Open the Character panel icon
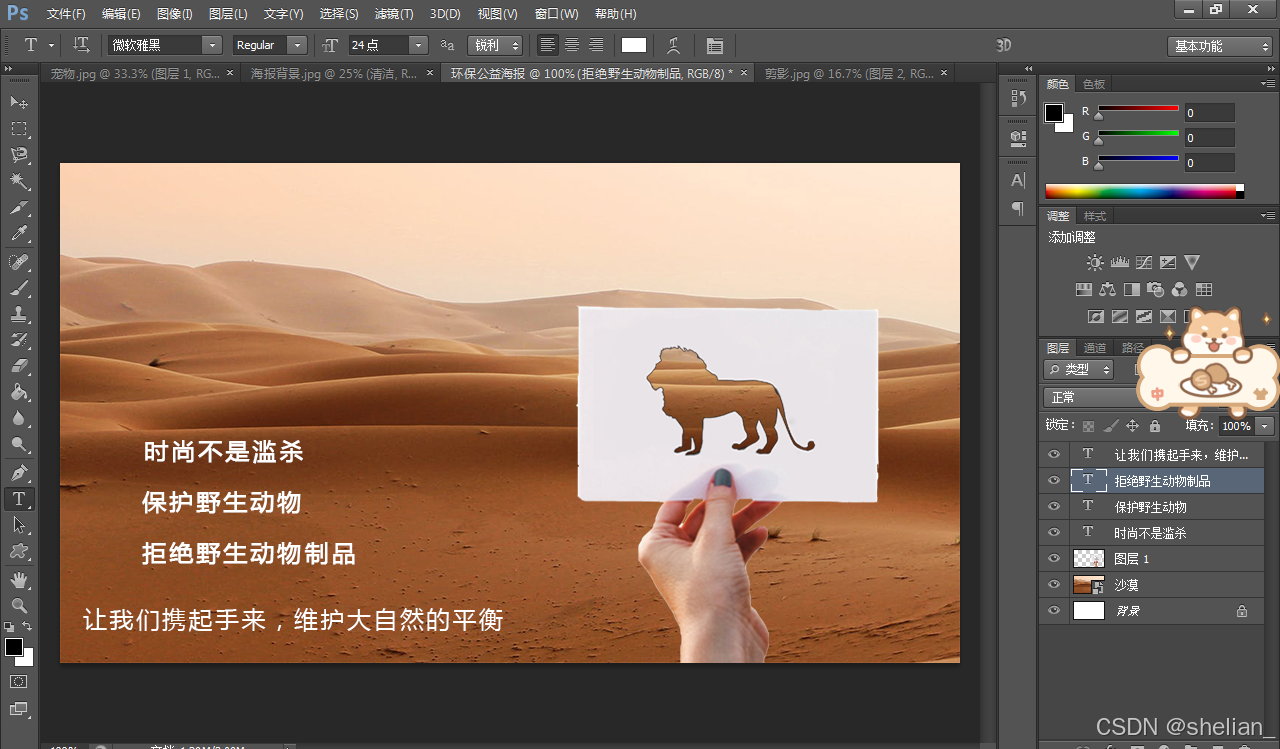Image resolution: width=1280 pixels, height=749 pixels. 1018,180
